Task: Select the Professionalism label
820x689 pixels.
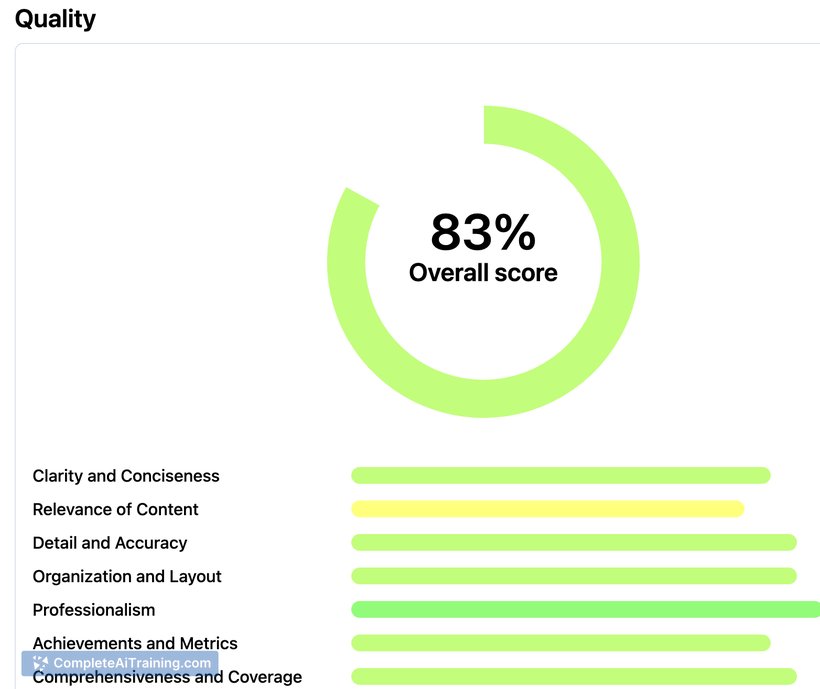Action: tap(94, 610)
